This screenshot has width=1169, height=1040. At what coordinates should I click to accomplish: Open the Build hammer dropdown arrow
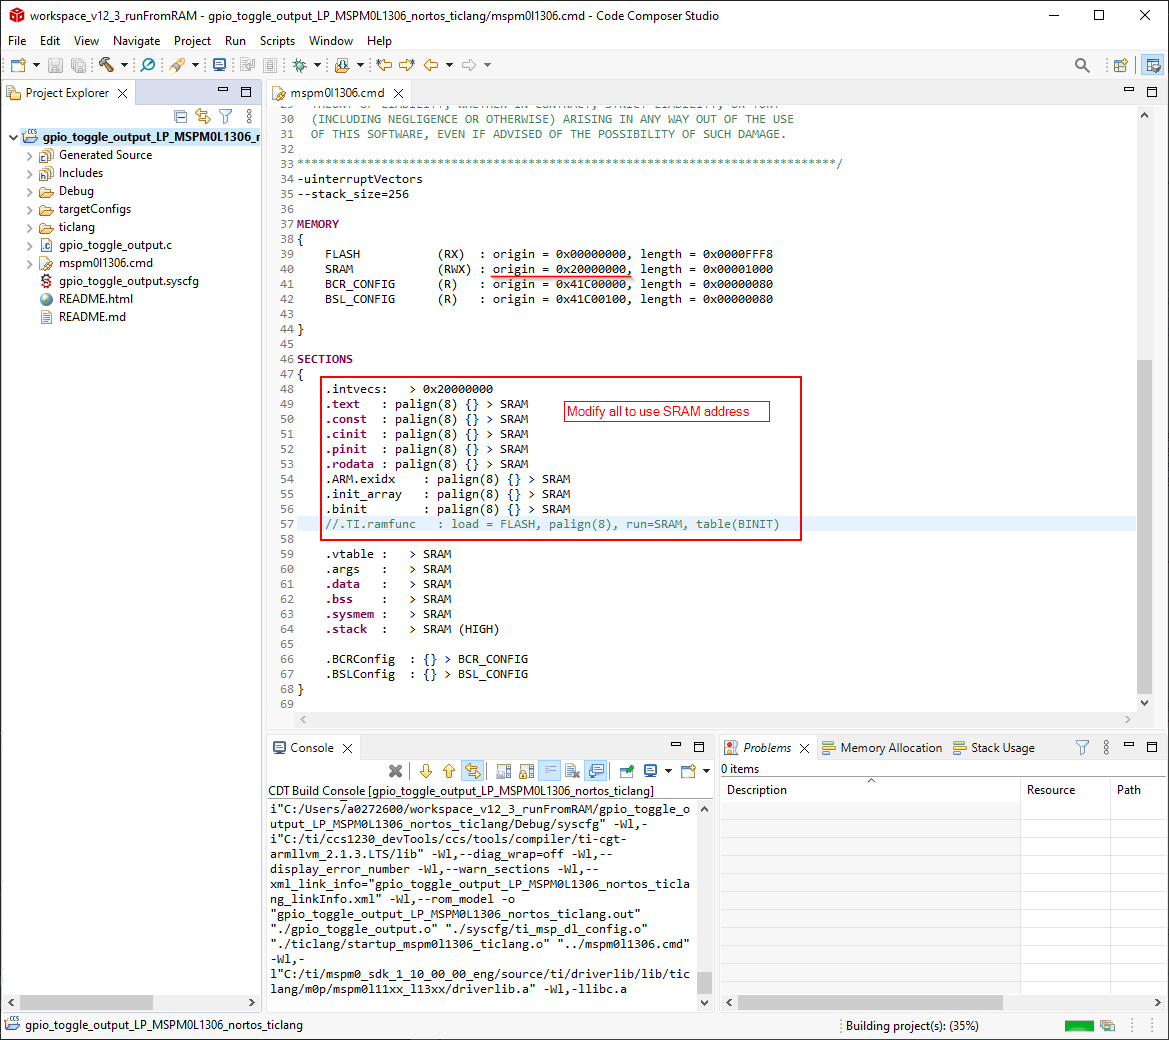tap(124, 65)
